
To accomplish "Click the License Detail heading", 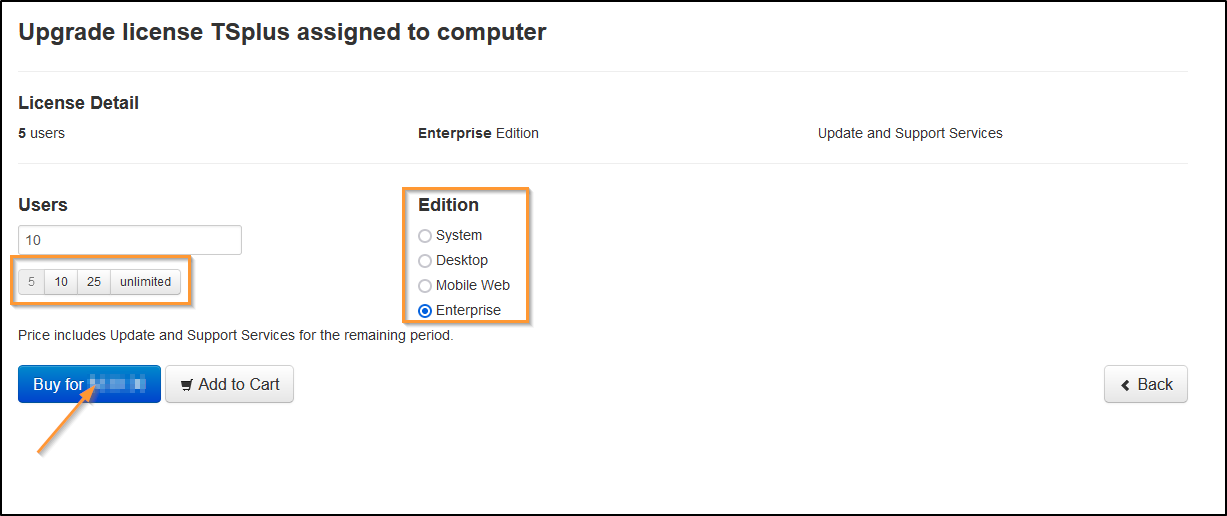I will click(78, 103).
